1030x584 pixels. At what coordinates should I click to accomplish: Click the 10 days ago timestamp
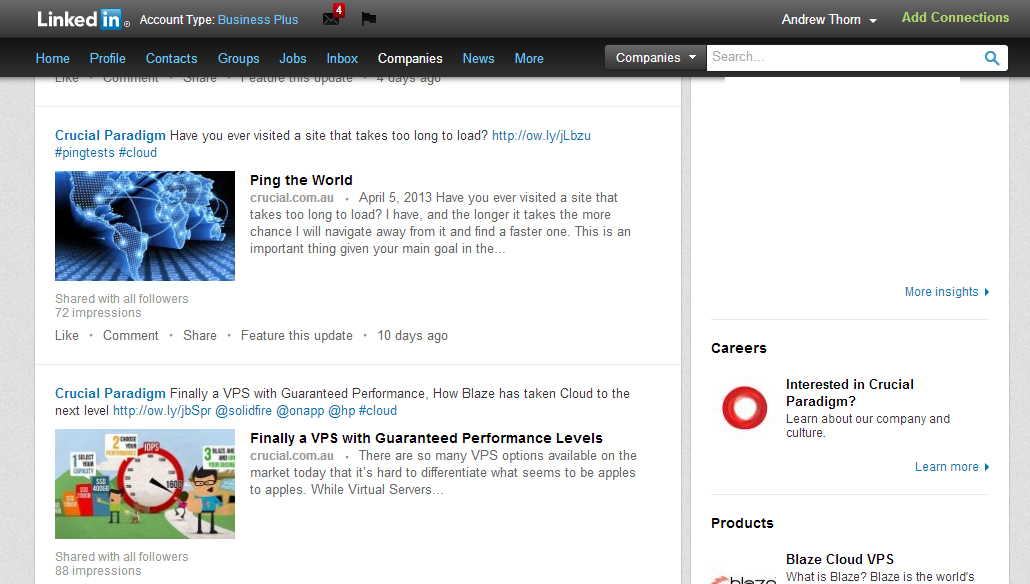click(x=413, y=336)
